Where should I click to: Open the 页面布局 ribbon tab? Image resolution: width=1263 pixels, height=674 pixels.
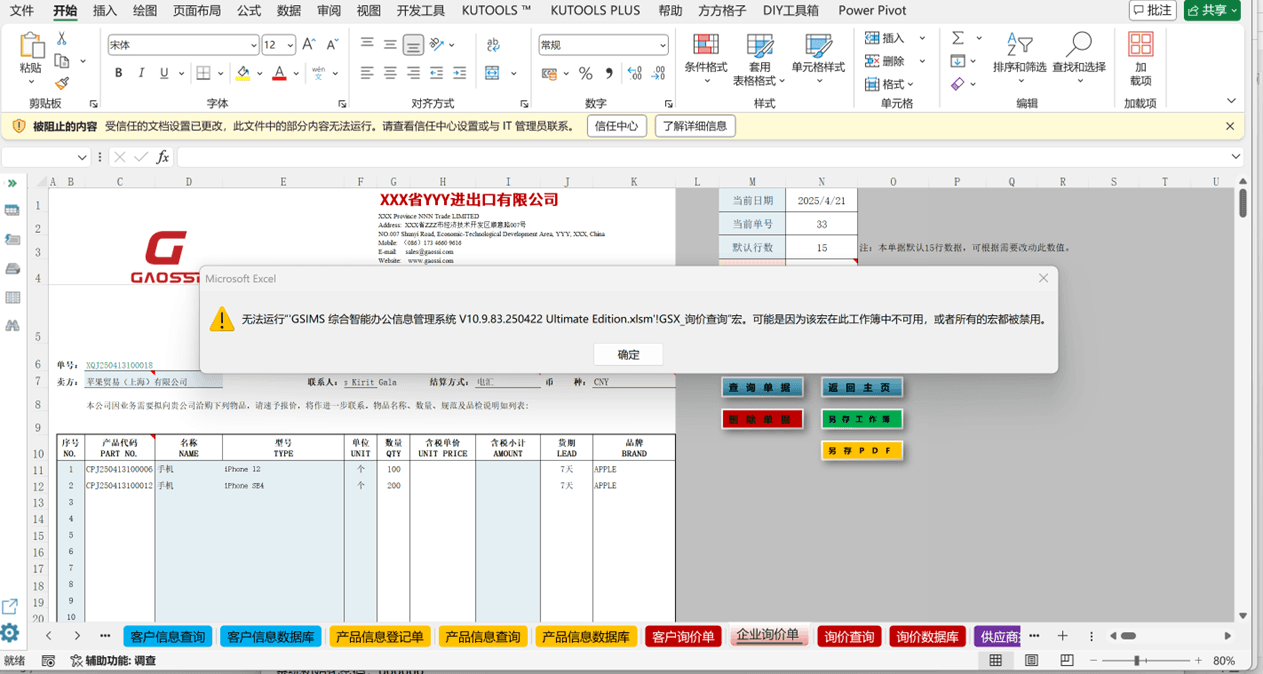point(197,11)
